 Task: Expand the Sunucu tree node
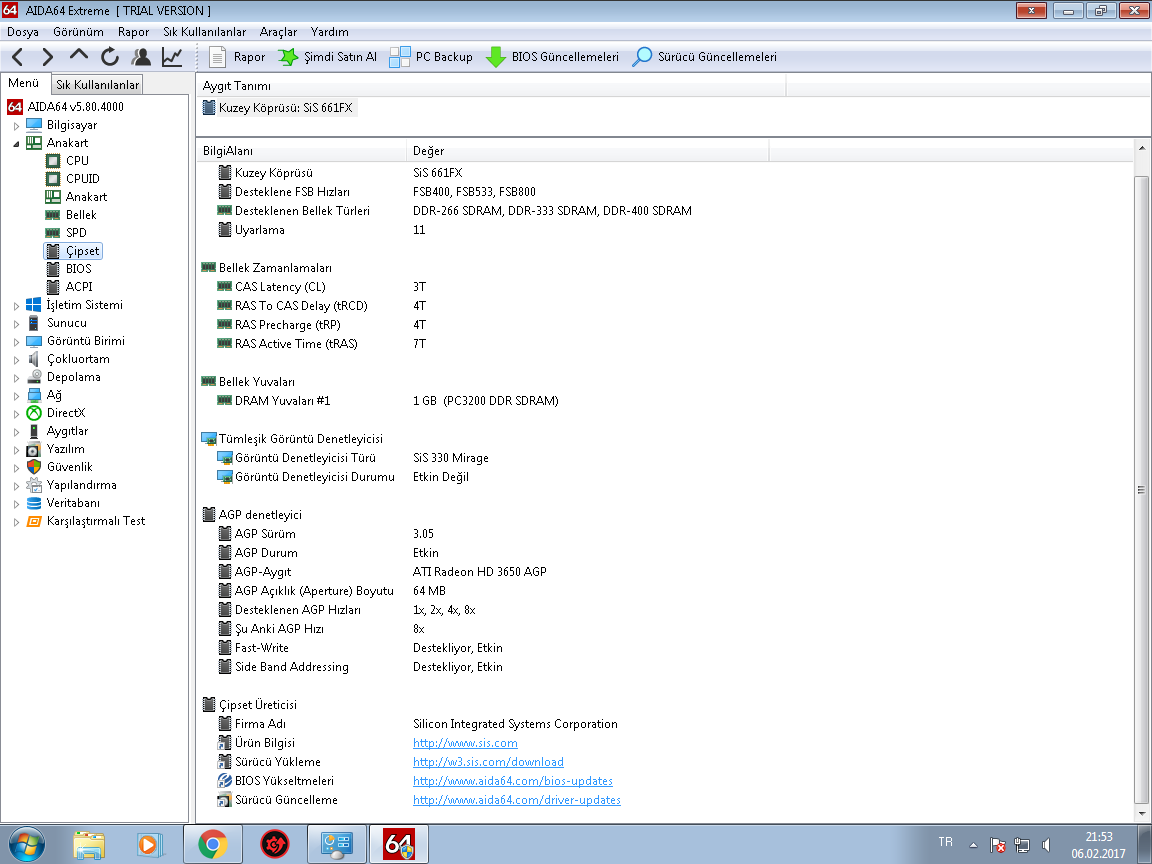point(16,323)
